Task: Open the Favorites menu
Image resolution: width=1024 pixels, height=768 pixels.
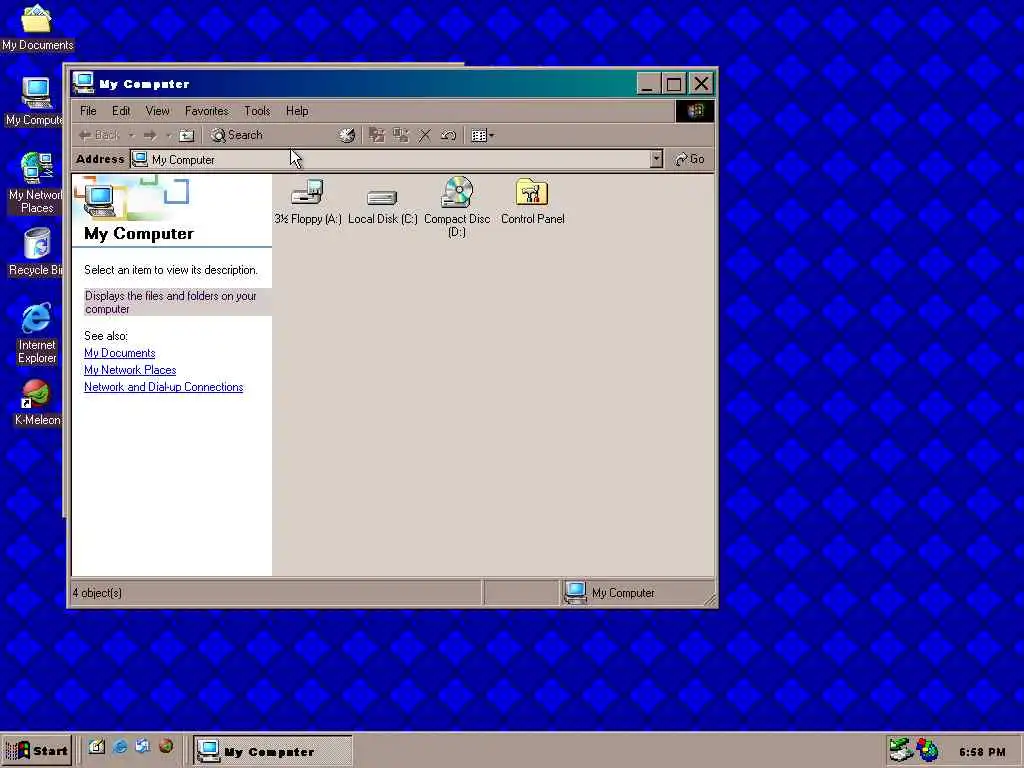Action: (206, 111)
